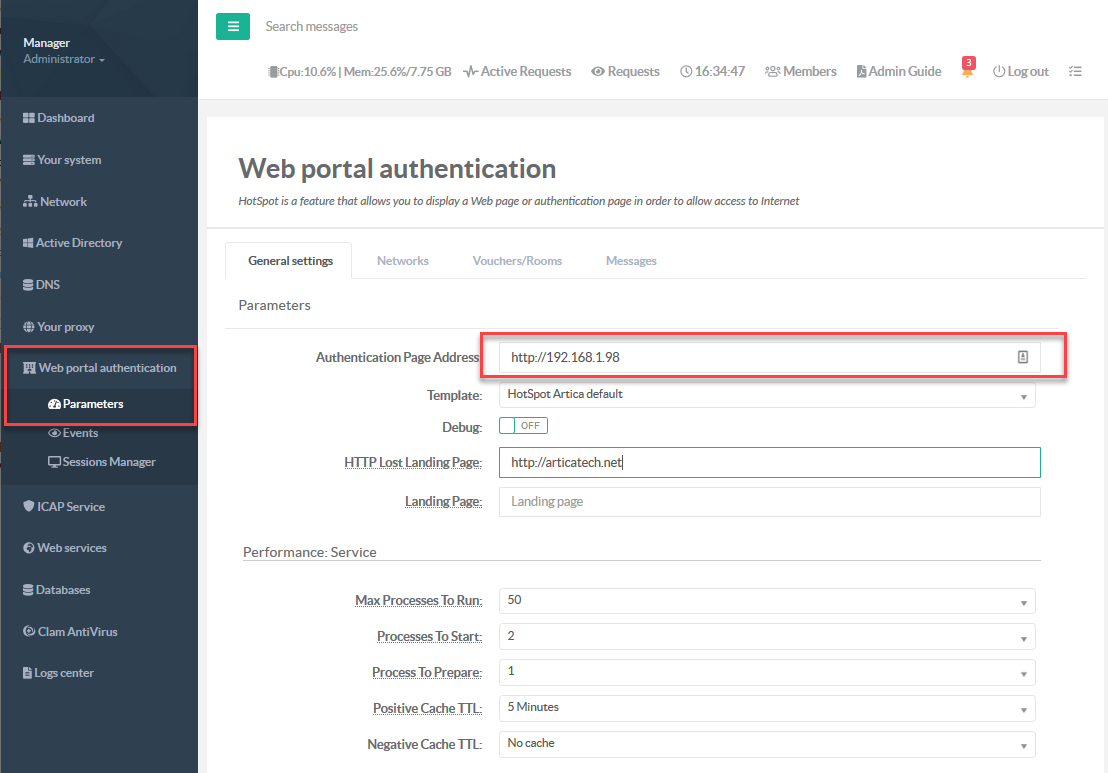Click the contact icon in the address field
The height and width of the screenshot is (773, 1108).
(x=1023, y=357)
